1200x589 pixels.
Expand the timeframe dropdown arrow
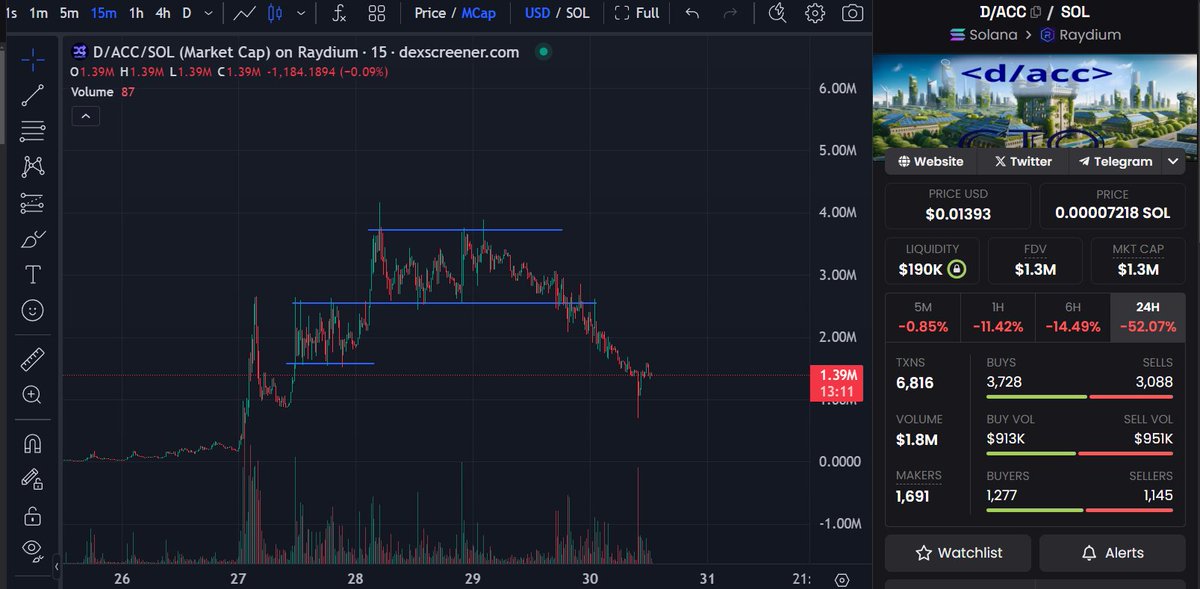[208, 13]
